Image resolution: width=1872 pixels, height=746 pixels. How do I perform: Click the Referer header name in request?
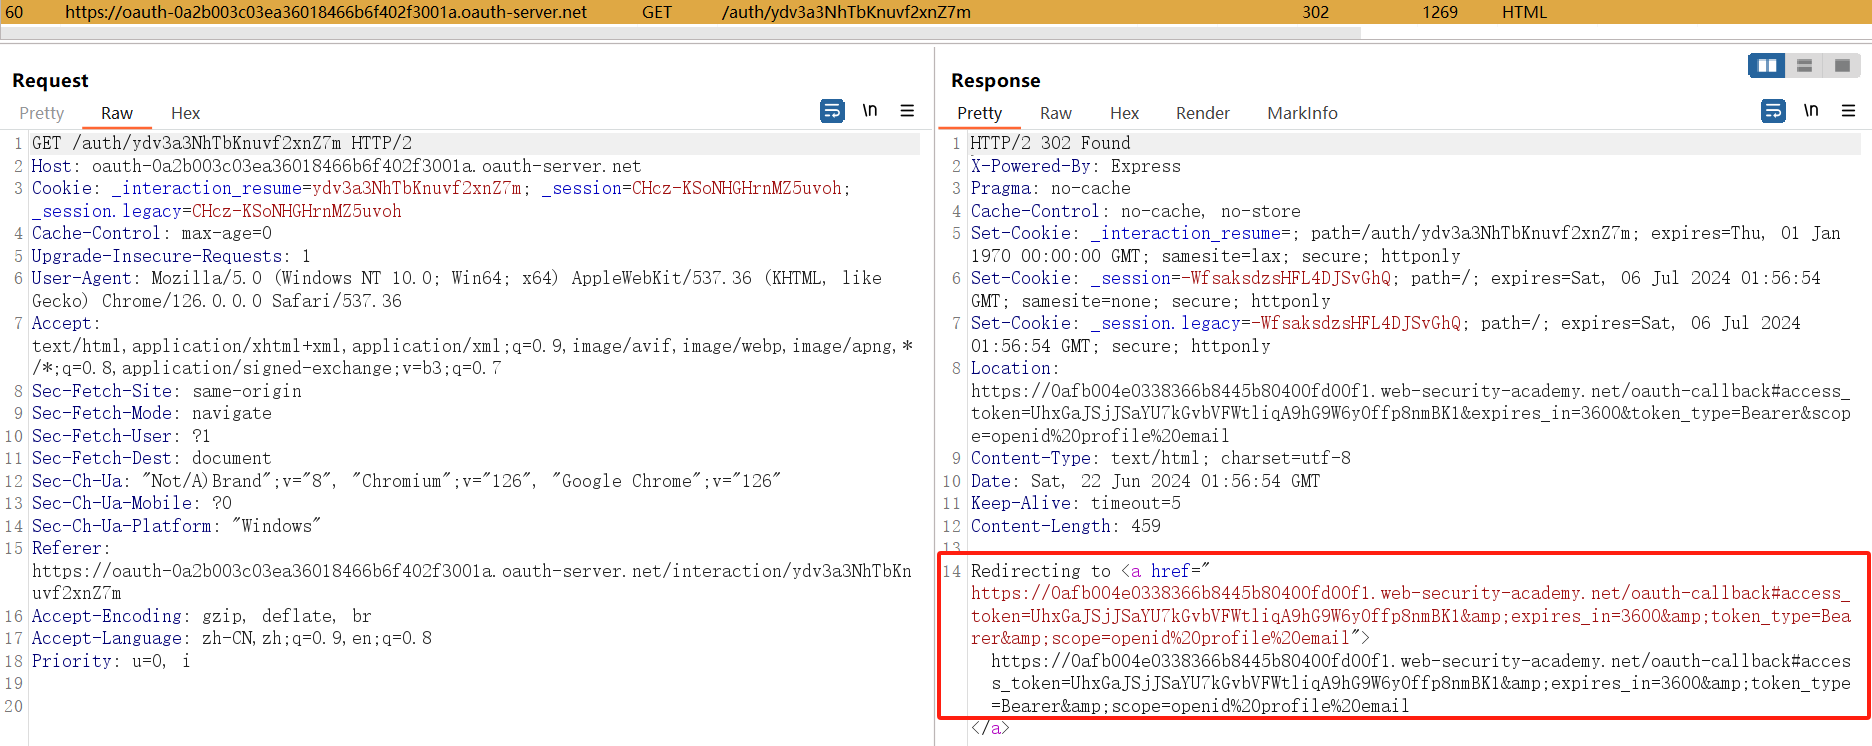tap(70, 548)
